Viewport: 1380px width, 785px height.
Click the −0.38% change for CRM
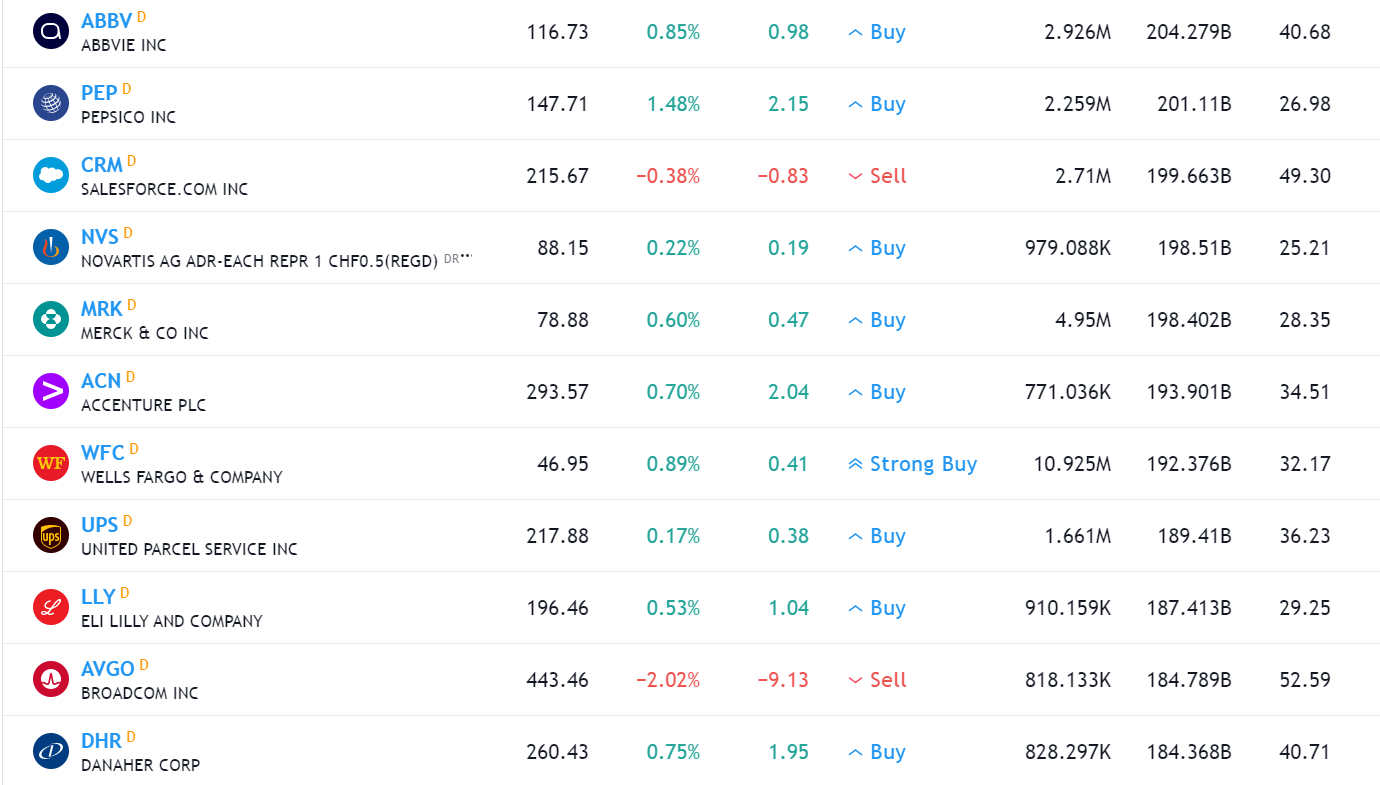tap(668, 176)
